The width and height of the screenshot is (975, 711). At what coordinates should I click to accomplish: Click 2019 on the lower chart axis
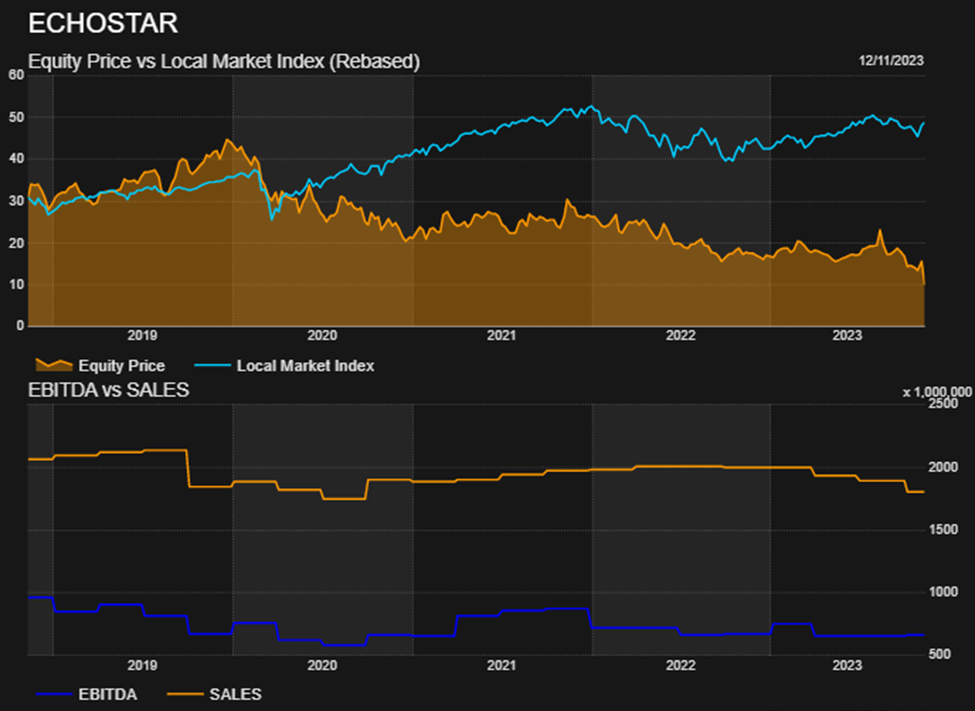(x=142, y=665)
